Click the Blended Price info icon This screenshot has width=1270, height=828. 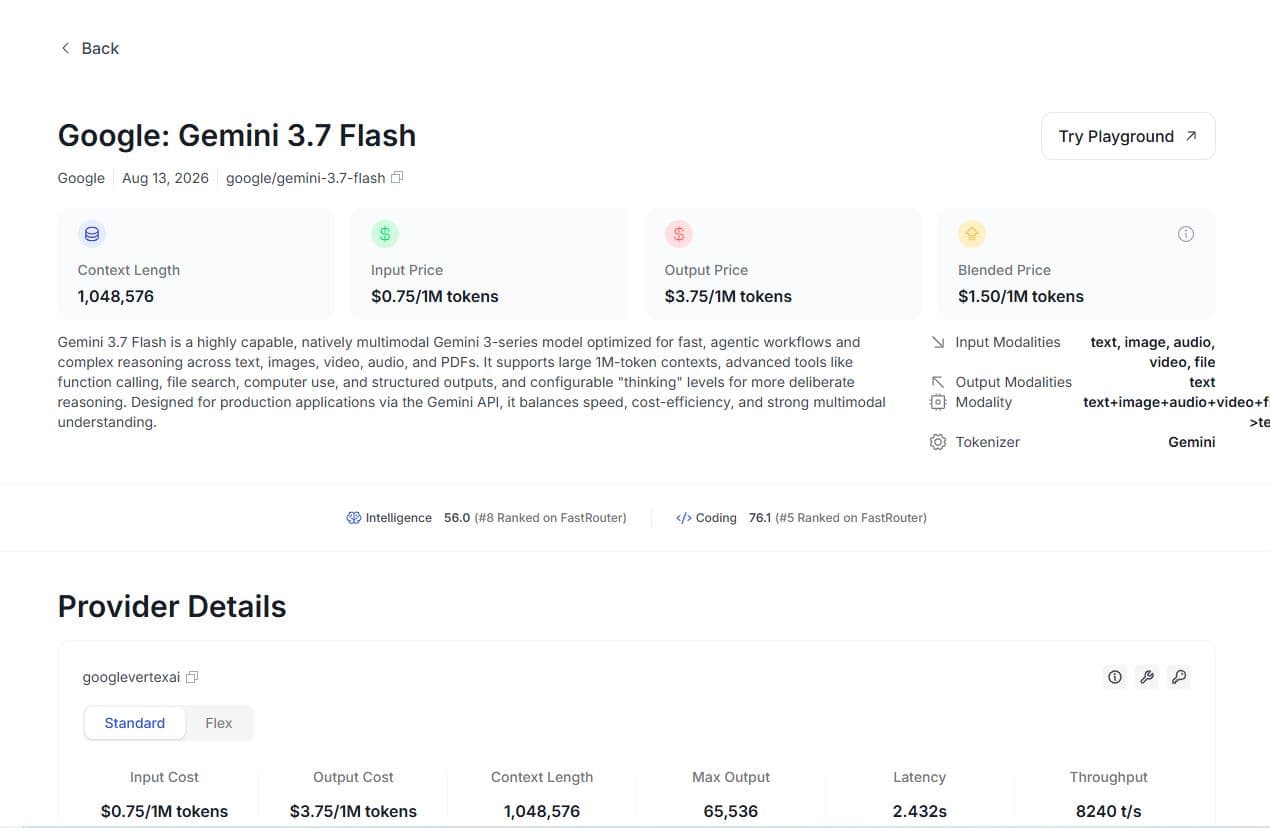tap(1186, 234)
